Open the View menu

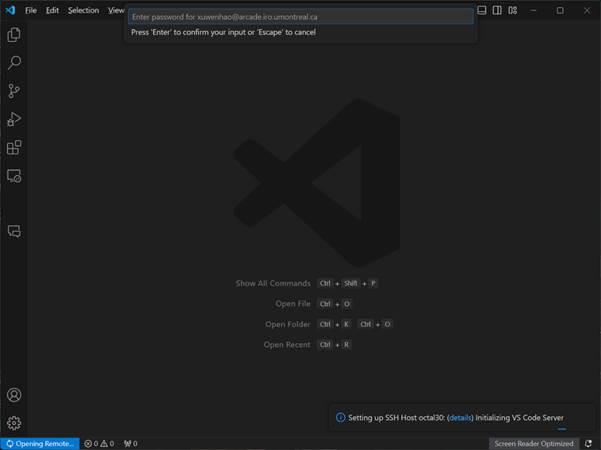[x=116, y=10]
